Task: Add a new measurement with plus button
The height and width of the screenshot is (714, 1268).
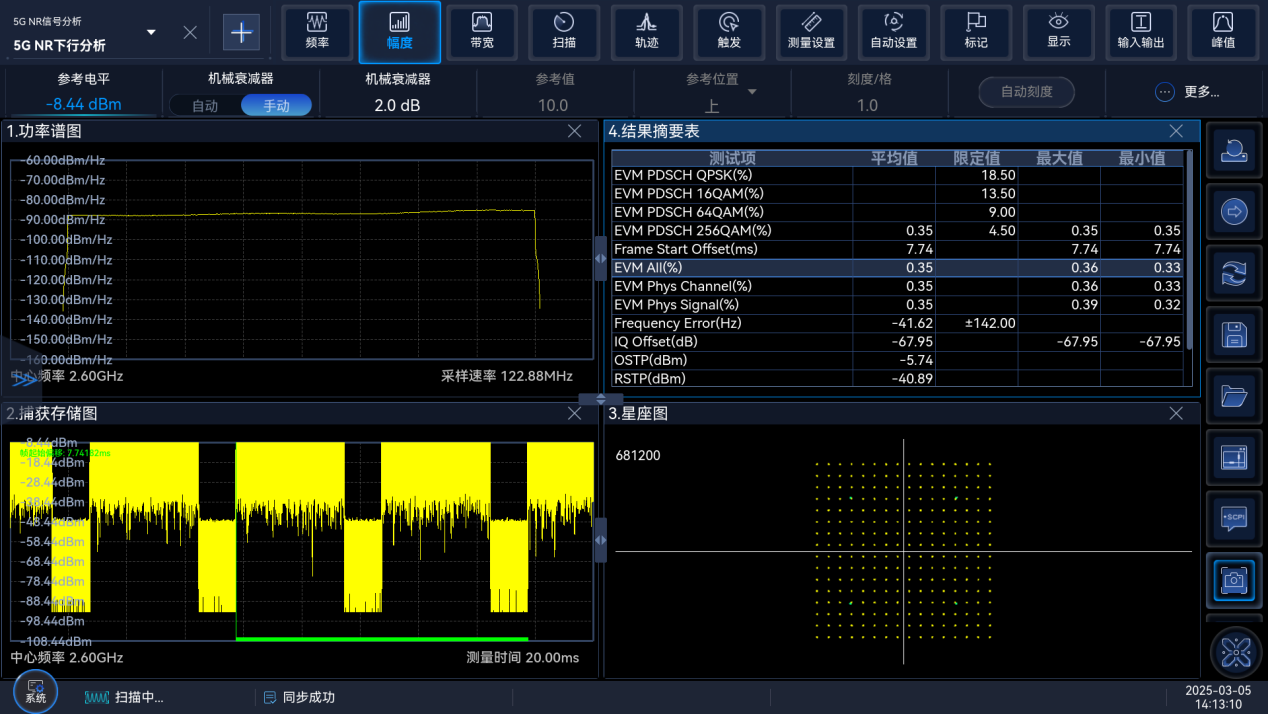Action: click(x=241, y=32)
